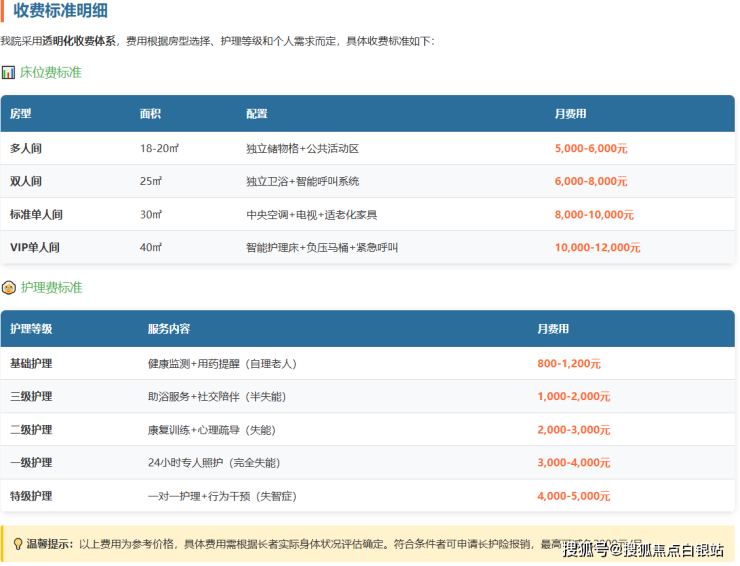Click the 标准单人间 row label
The image size is (740, 566).
[x=36, y=215]
